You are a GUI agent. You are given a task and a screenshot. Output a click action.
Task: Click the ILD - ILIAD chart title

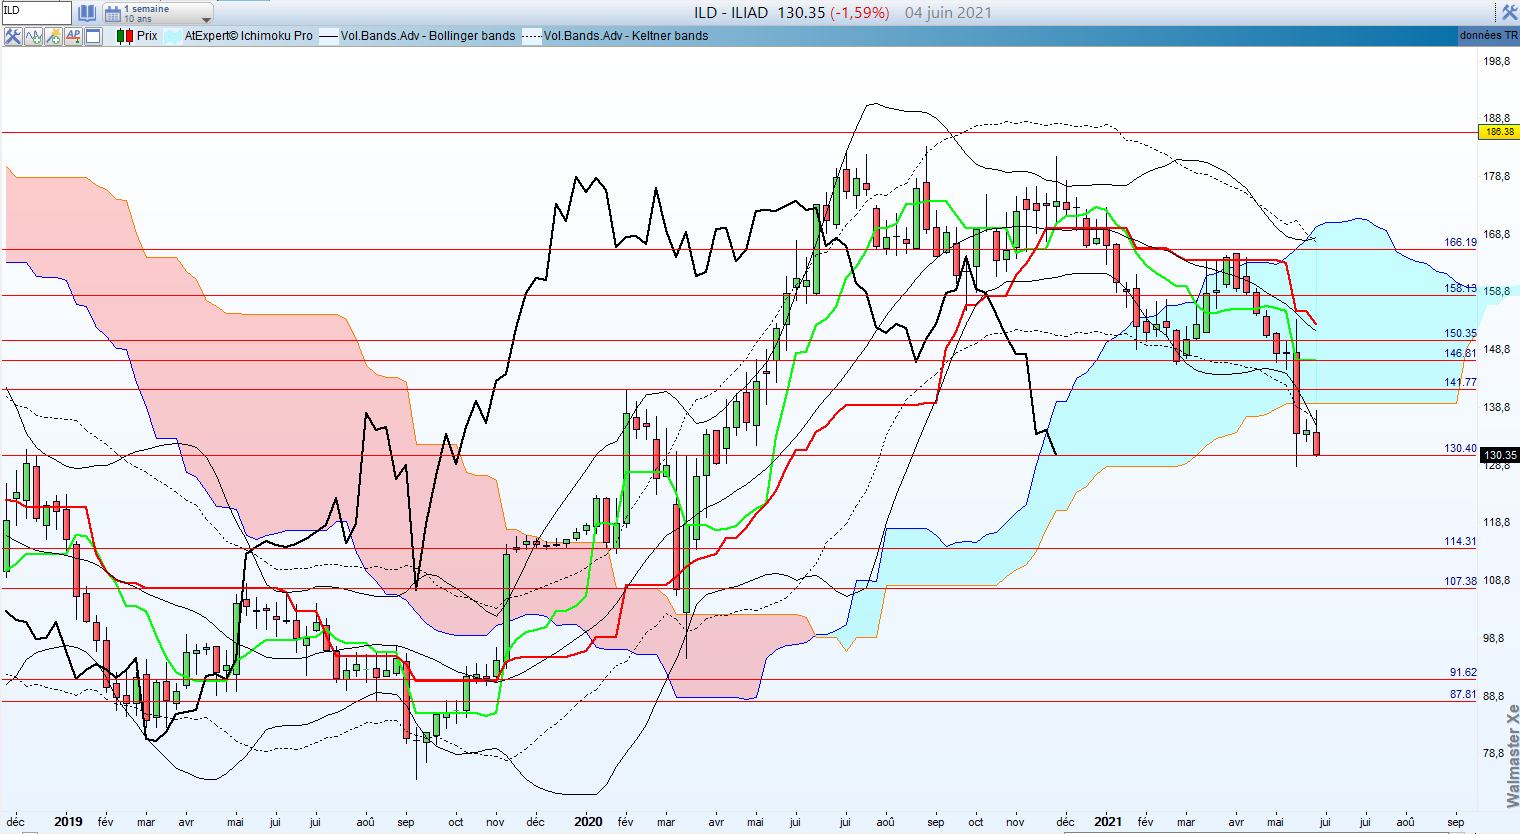click(x=731, y=13)
